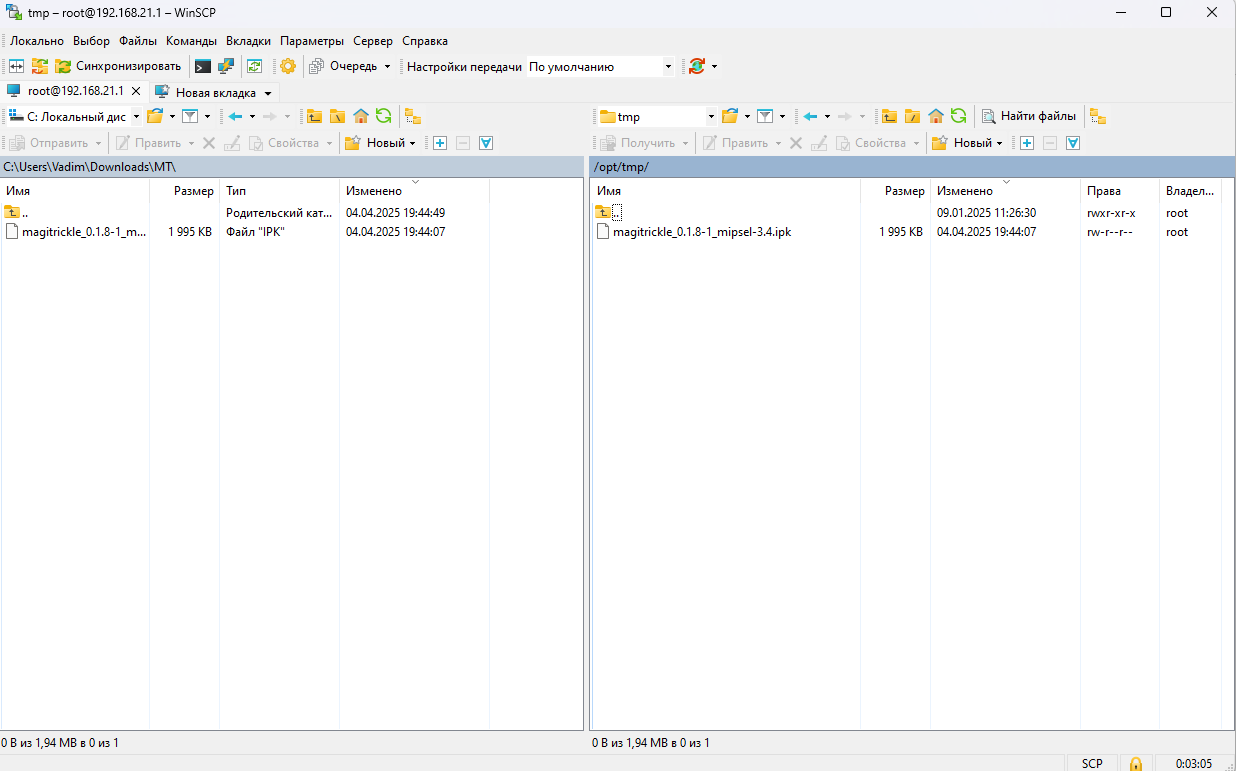Open session in PuTTY icon
1236x771 pixels.
coord(227,66)
